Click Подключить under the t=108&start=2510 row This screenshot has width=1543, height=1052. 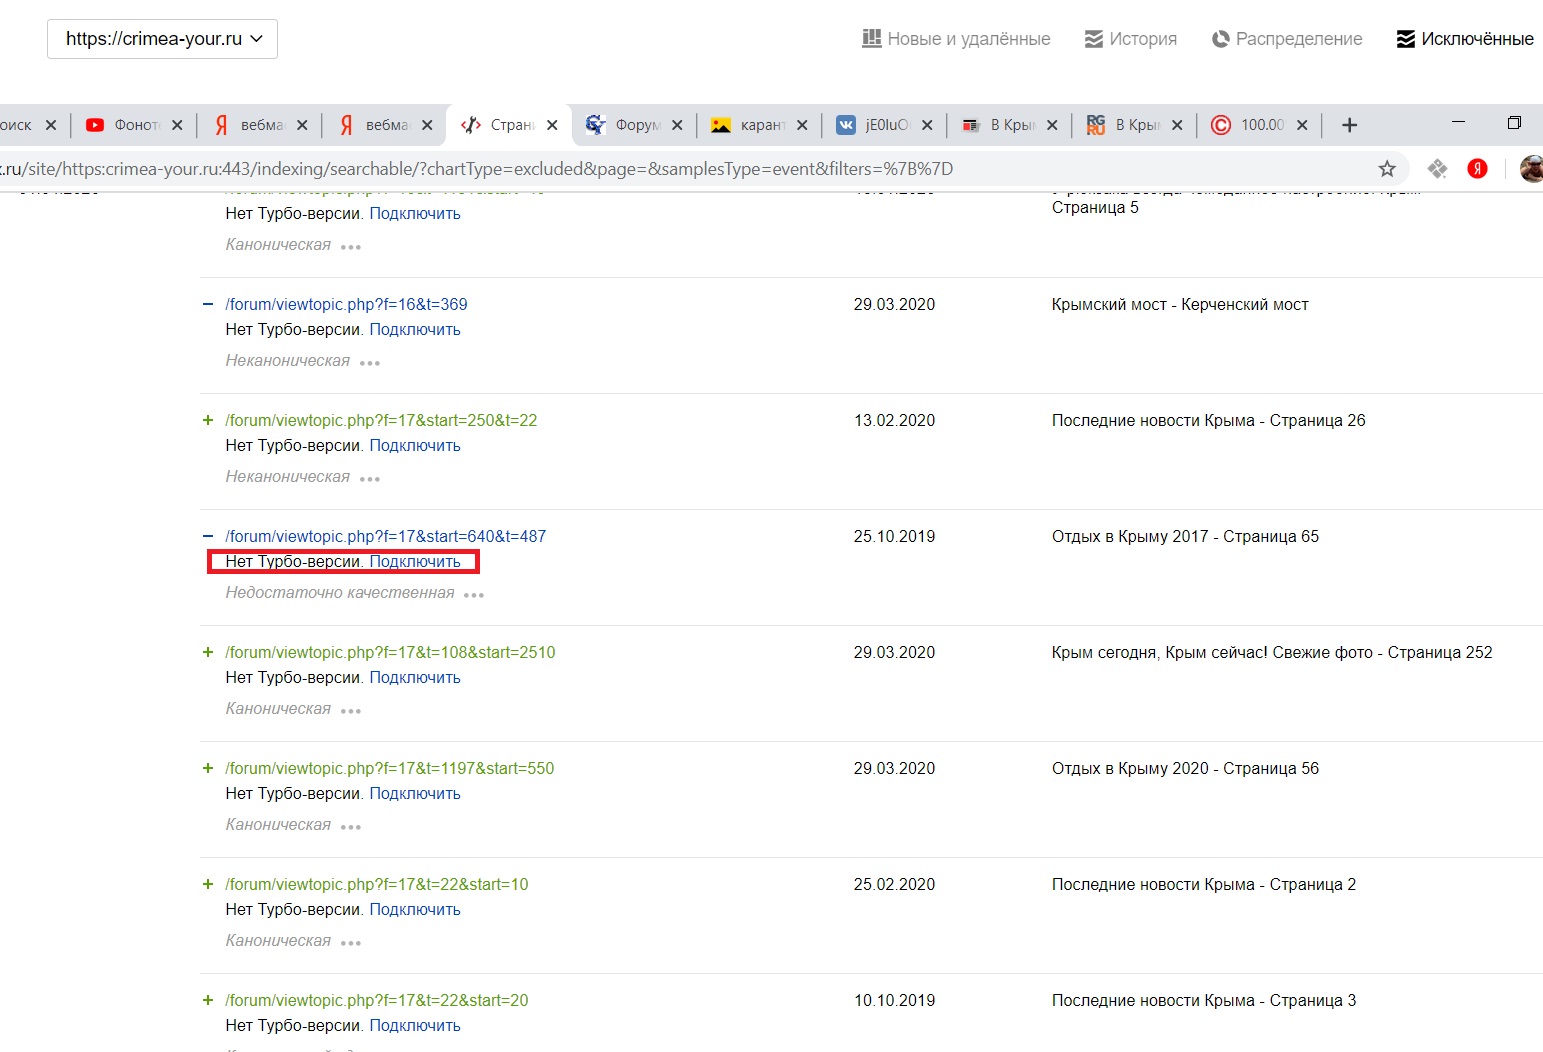(x=415, y=677)
